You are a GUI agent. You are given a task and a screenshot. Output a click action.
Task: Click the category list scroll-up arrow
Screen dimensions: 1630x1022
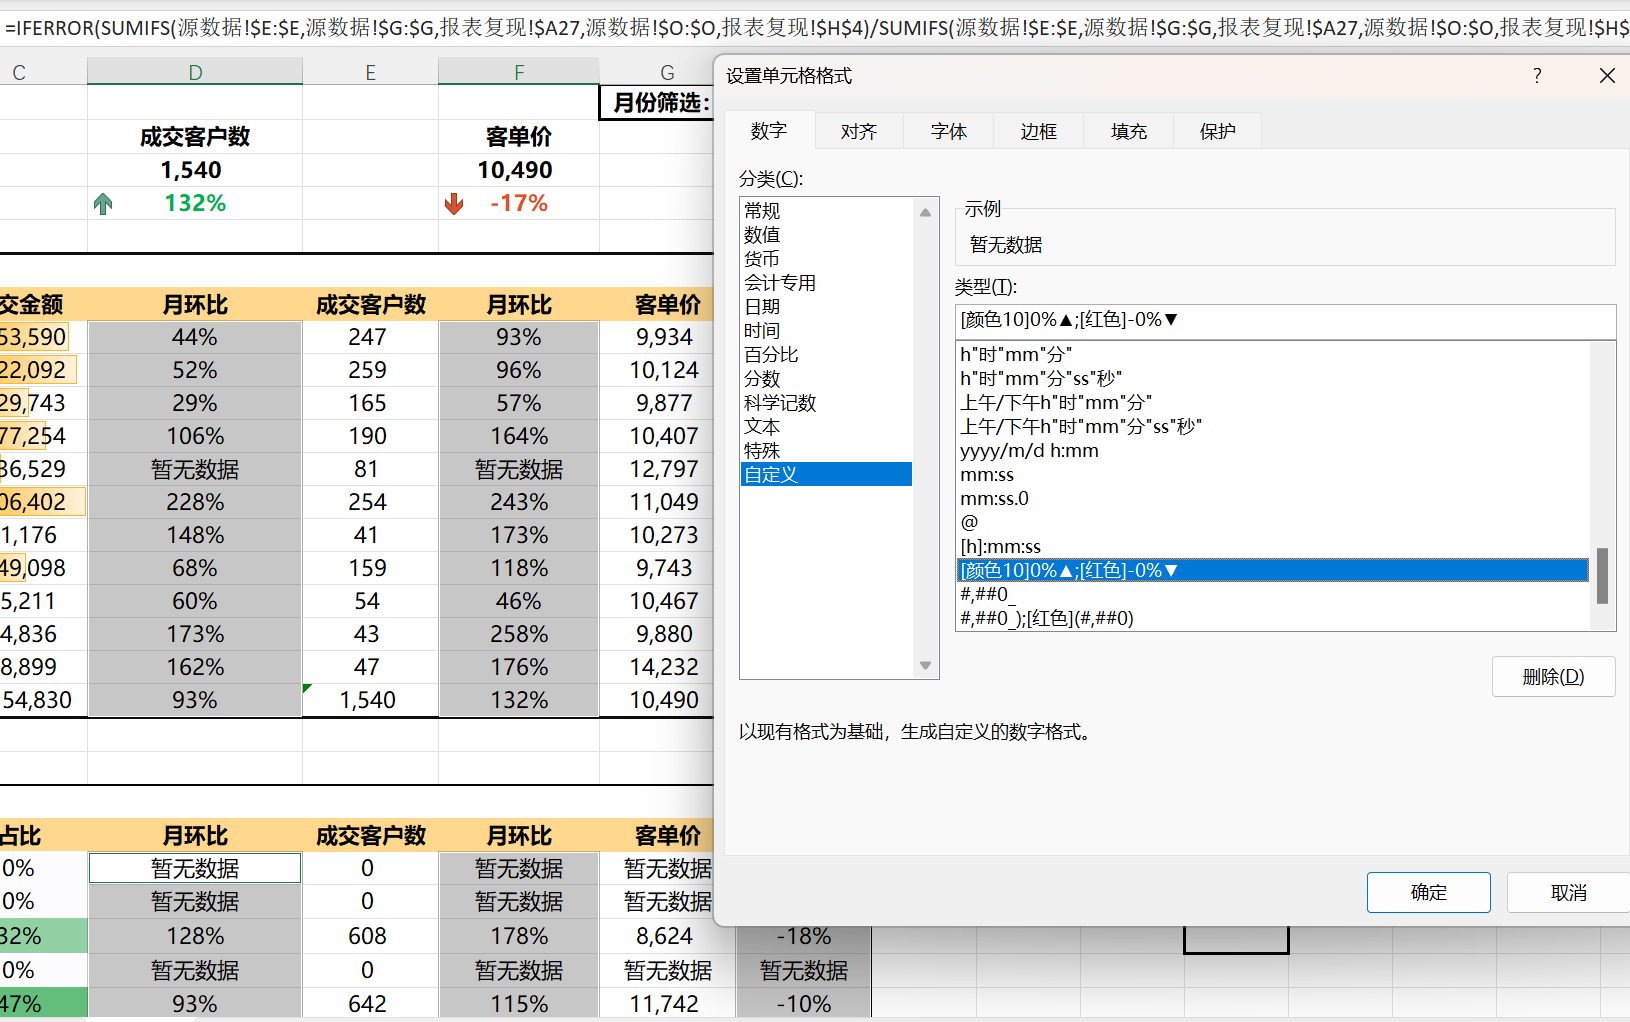tap(925, 211)
